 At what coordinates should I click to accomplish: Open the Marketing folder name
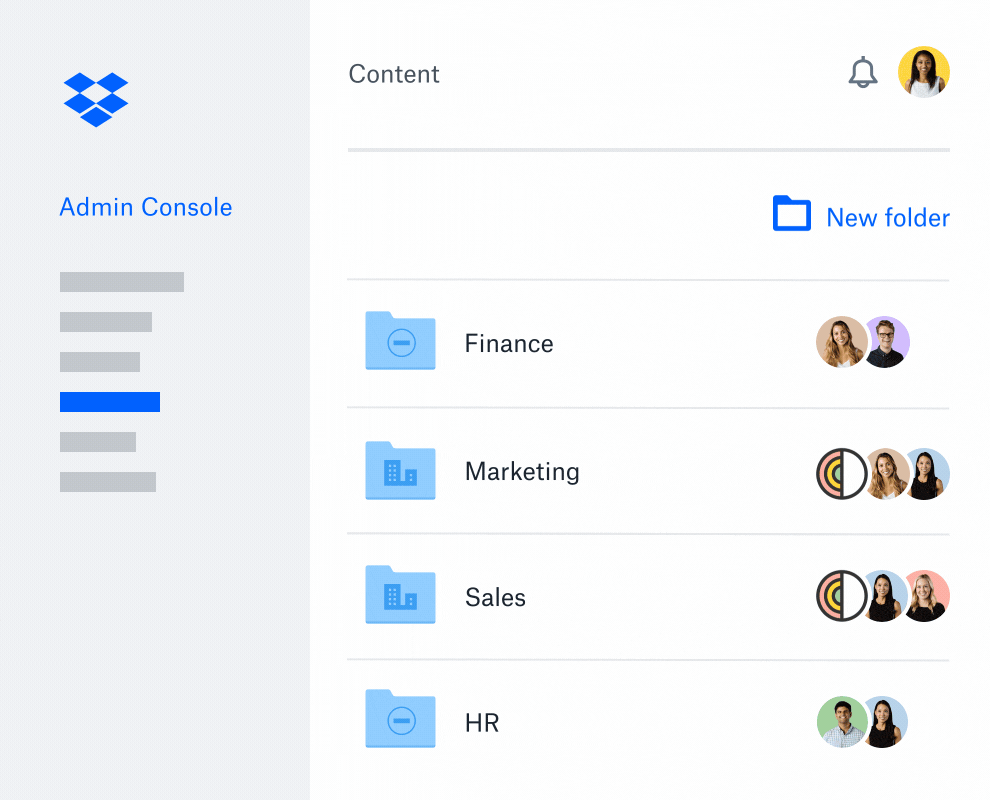click(x=522, y=471)
